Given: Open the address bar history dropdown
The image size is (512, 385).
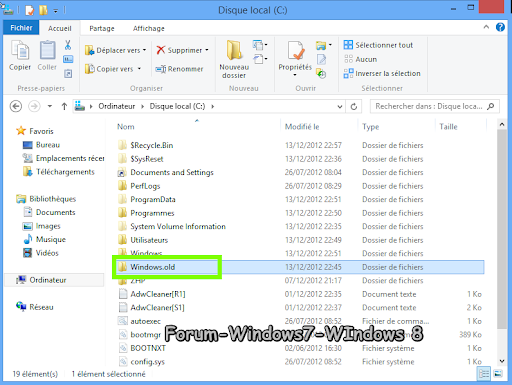Looking at the screenshot, I should [339, 107].
